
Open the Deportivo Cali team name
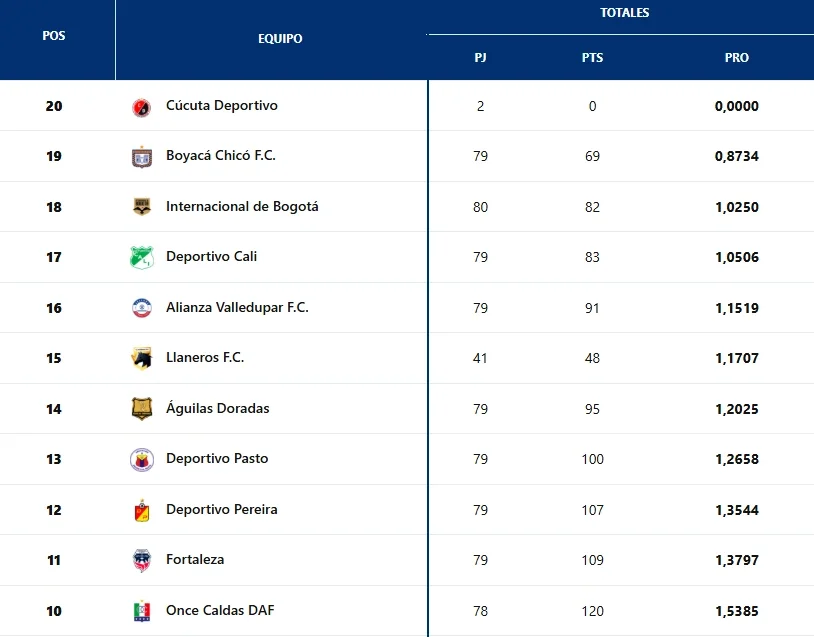211,256
